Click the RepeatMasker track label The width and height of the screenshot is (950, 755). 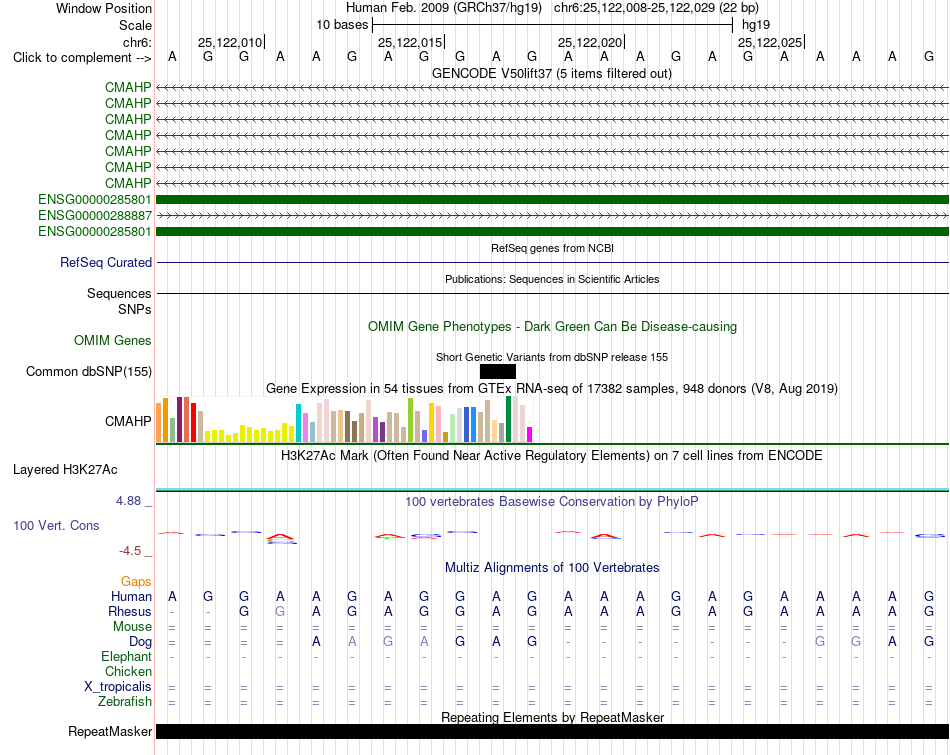[110, 731]
